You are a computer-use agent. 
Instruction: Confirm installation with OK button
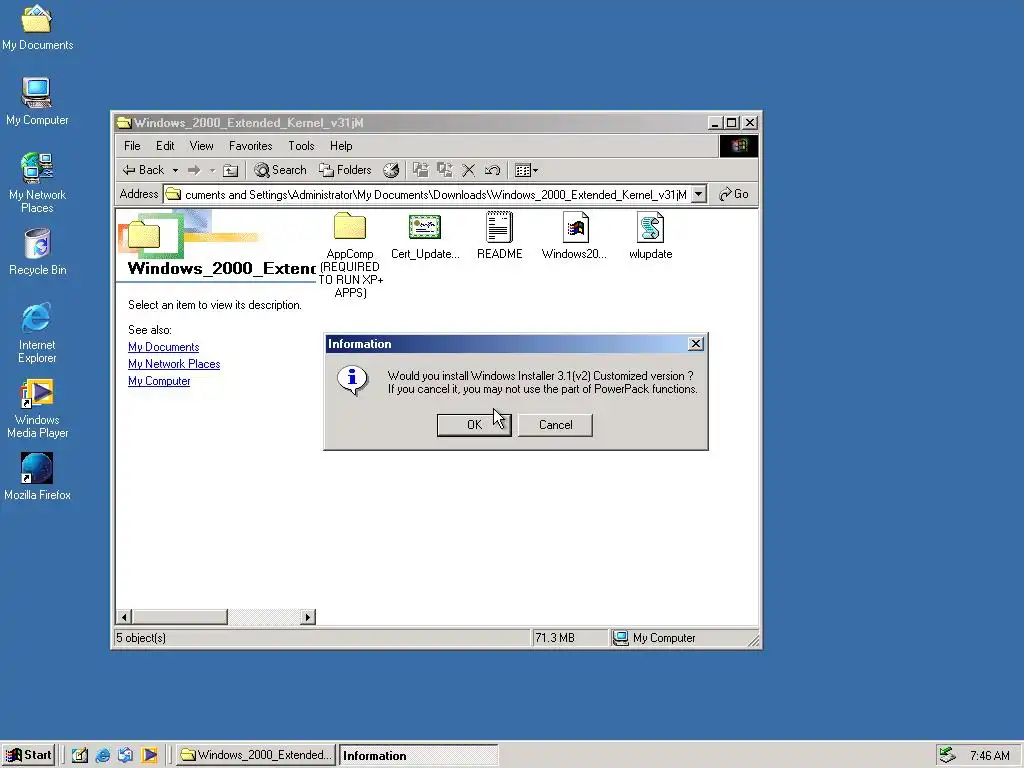click(474, 424)
